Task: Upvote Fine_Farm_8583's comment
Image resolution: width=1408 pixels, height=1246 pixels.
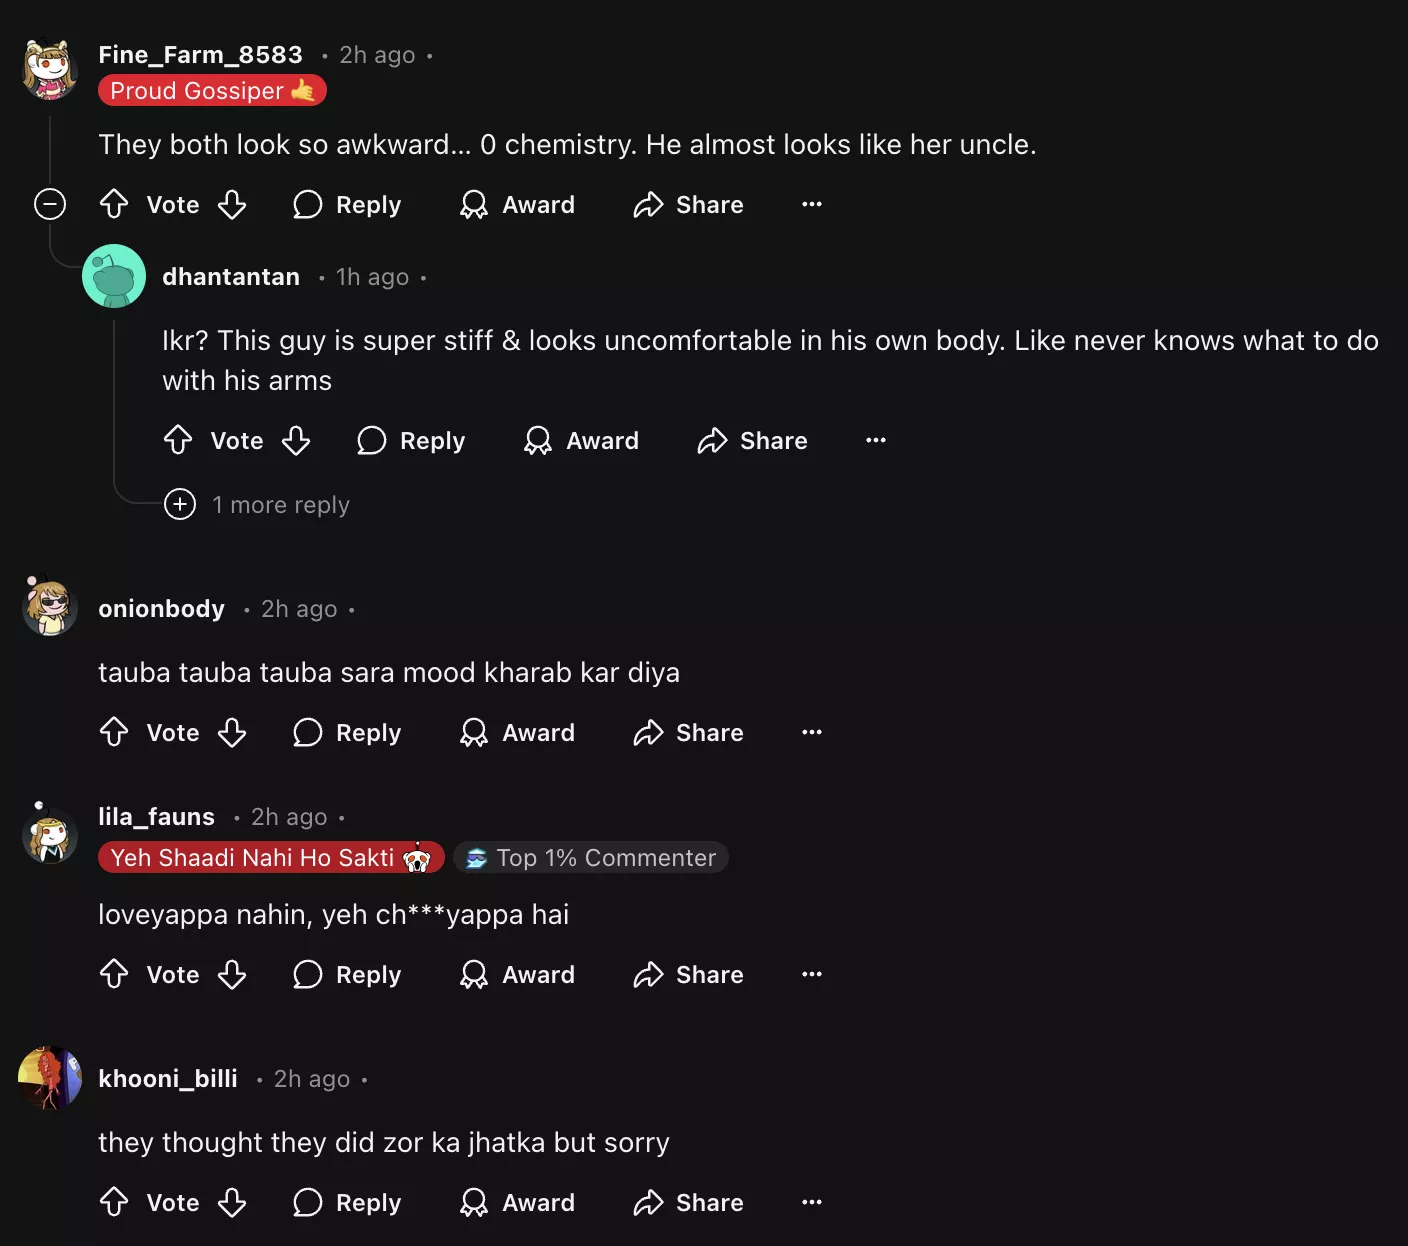Action: [x=115, y=205]
